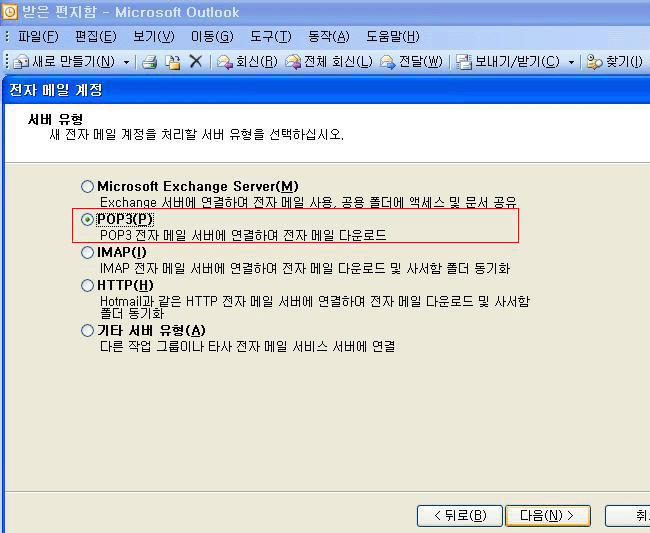Click the move to folder icon
This screenshot has height=533, width=650.
point(172,62)
